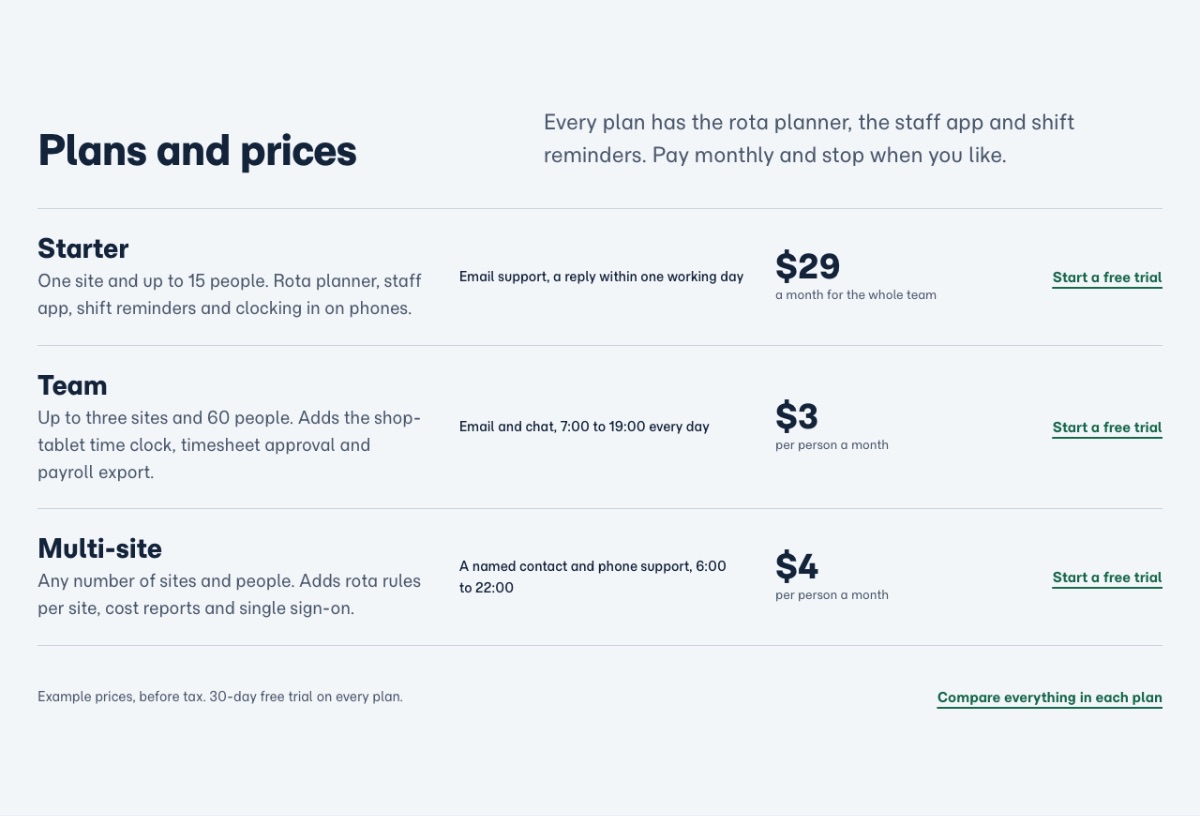This screenshot has width=1200, height=816.
Task: Select the Starter plan title
Action: 83,248
